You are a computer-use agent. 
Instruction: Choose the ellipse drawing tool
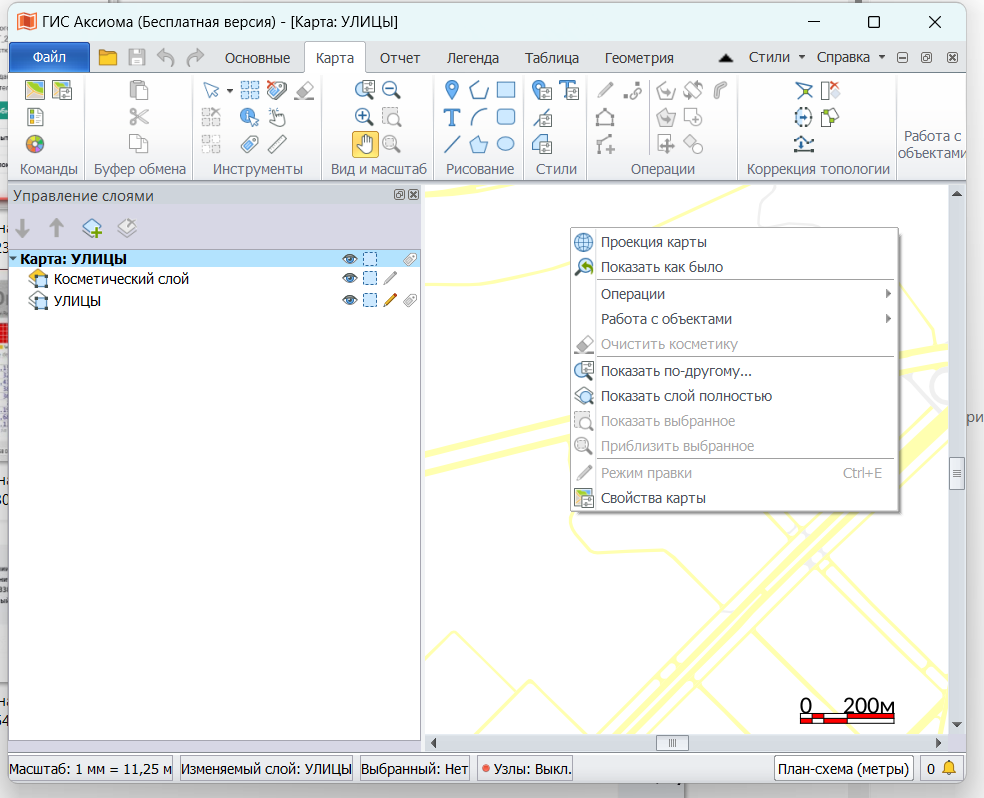pos(506,144)
